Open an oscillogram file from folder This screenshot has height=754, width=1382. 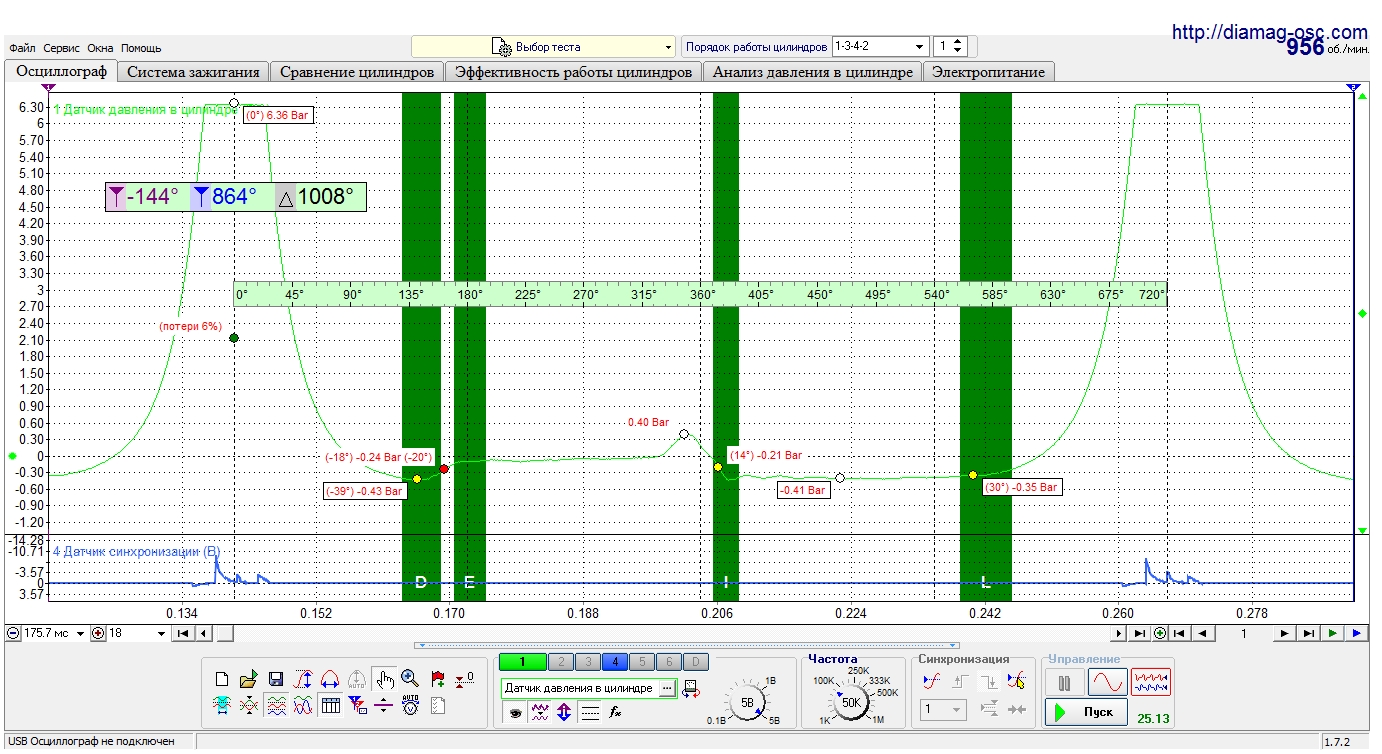249,681
